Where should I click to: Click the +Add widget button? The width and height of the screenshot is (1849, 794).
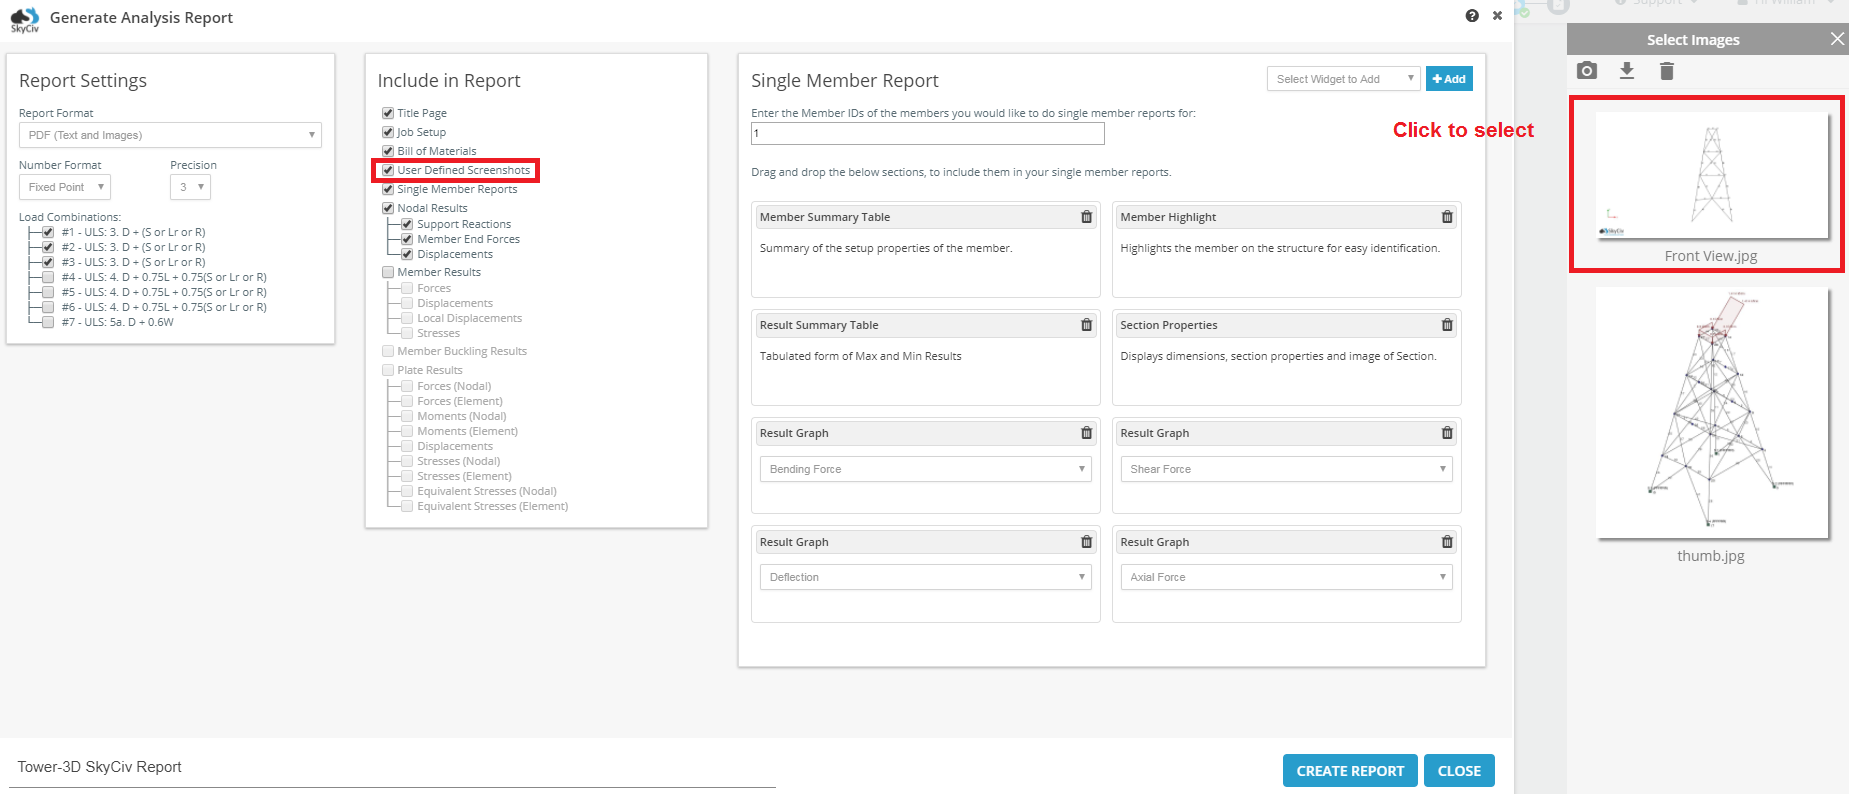tap(1449, 79)
